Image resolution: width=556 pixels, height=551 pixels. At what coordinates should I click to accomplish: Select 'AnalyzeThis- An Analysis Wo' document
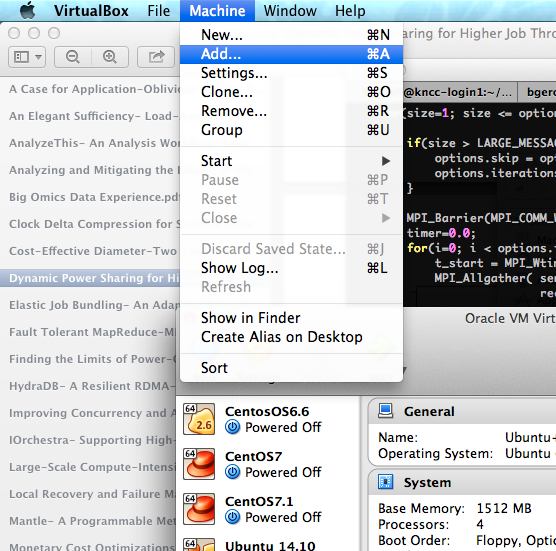pos(90,143)
